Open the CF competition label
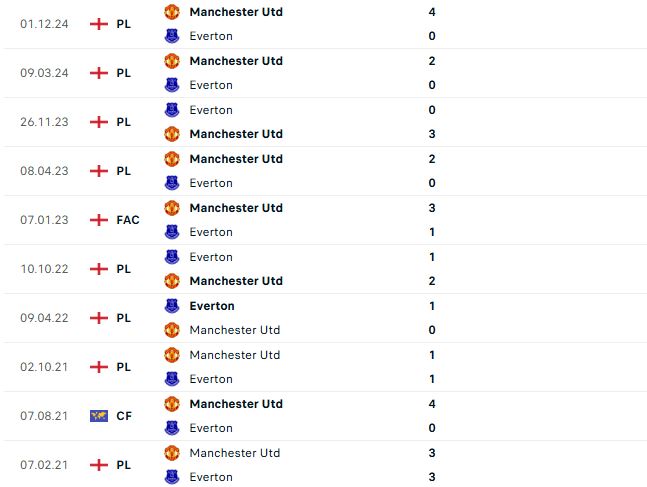The width and height of the screenshot is (647, 487). click(x=124, y=416)
